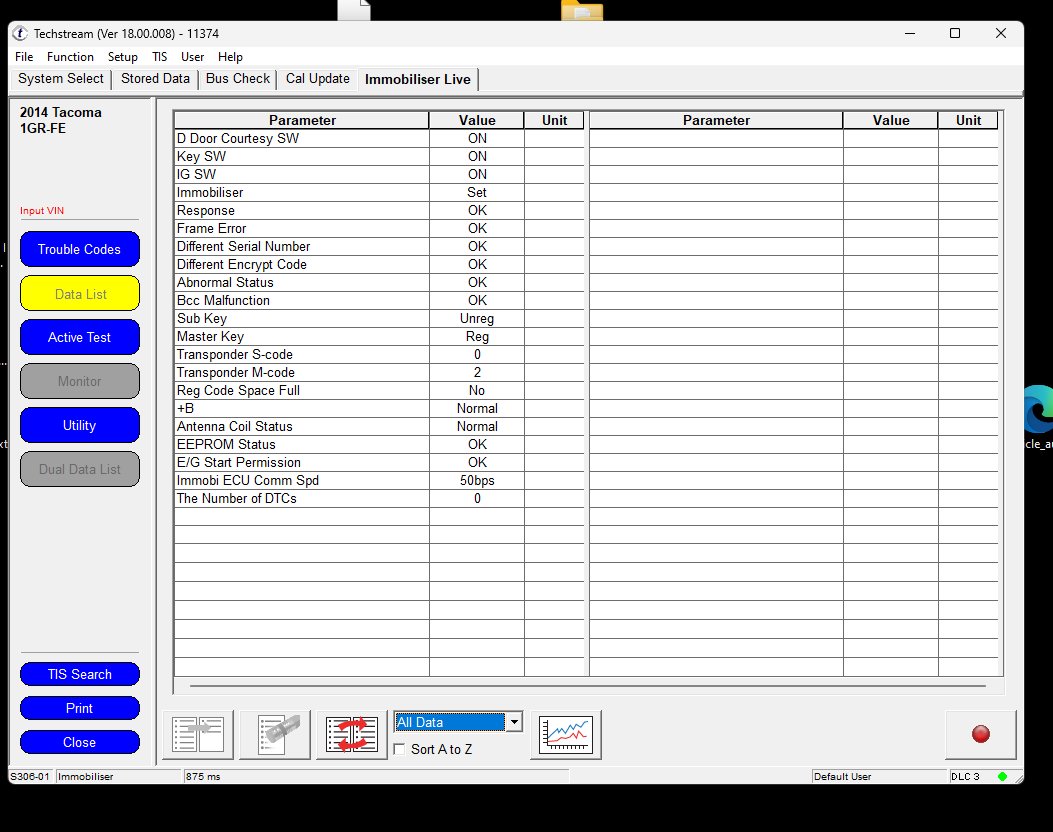Image resolution: width=1053 pixels, height=832 pixels.
Task: Select the Different Serial Number row
Action: [379, 246]
